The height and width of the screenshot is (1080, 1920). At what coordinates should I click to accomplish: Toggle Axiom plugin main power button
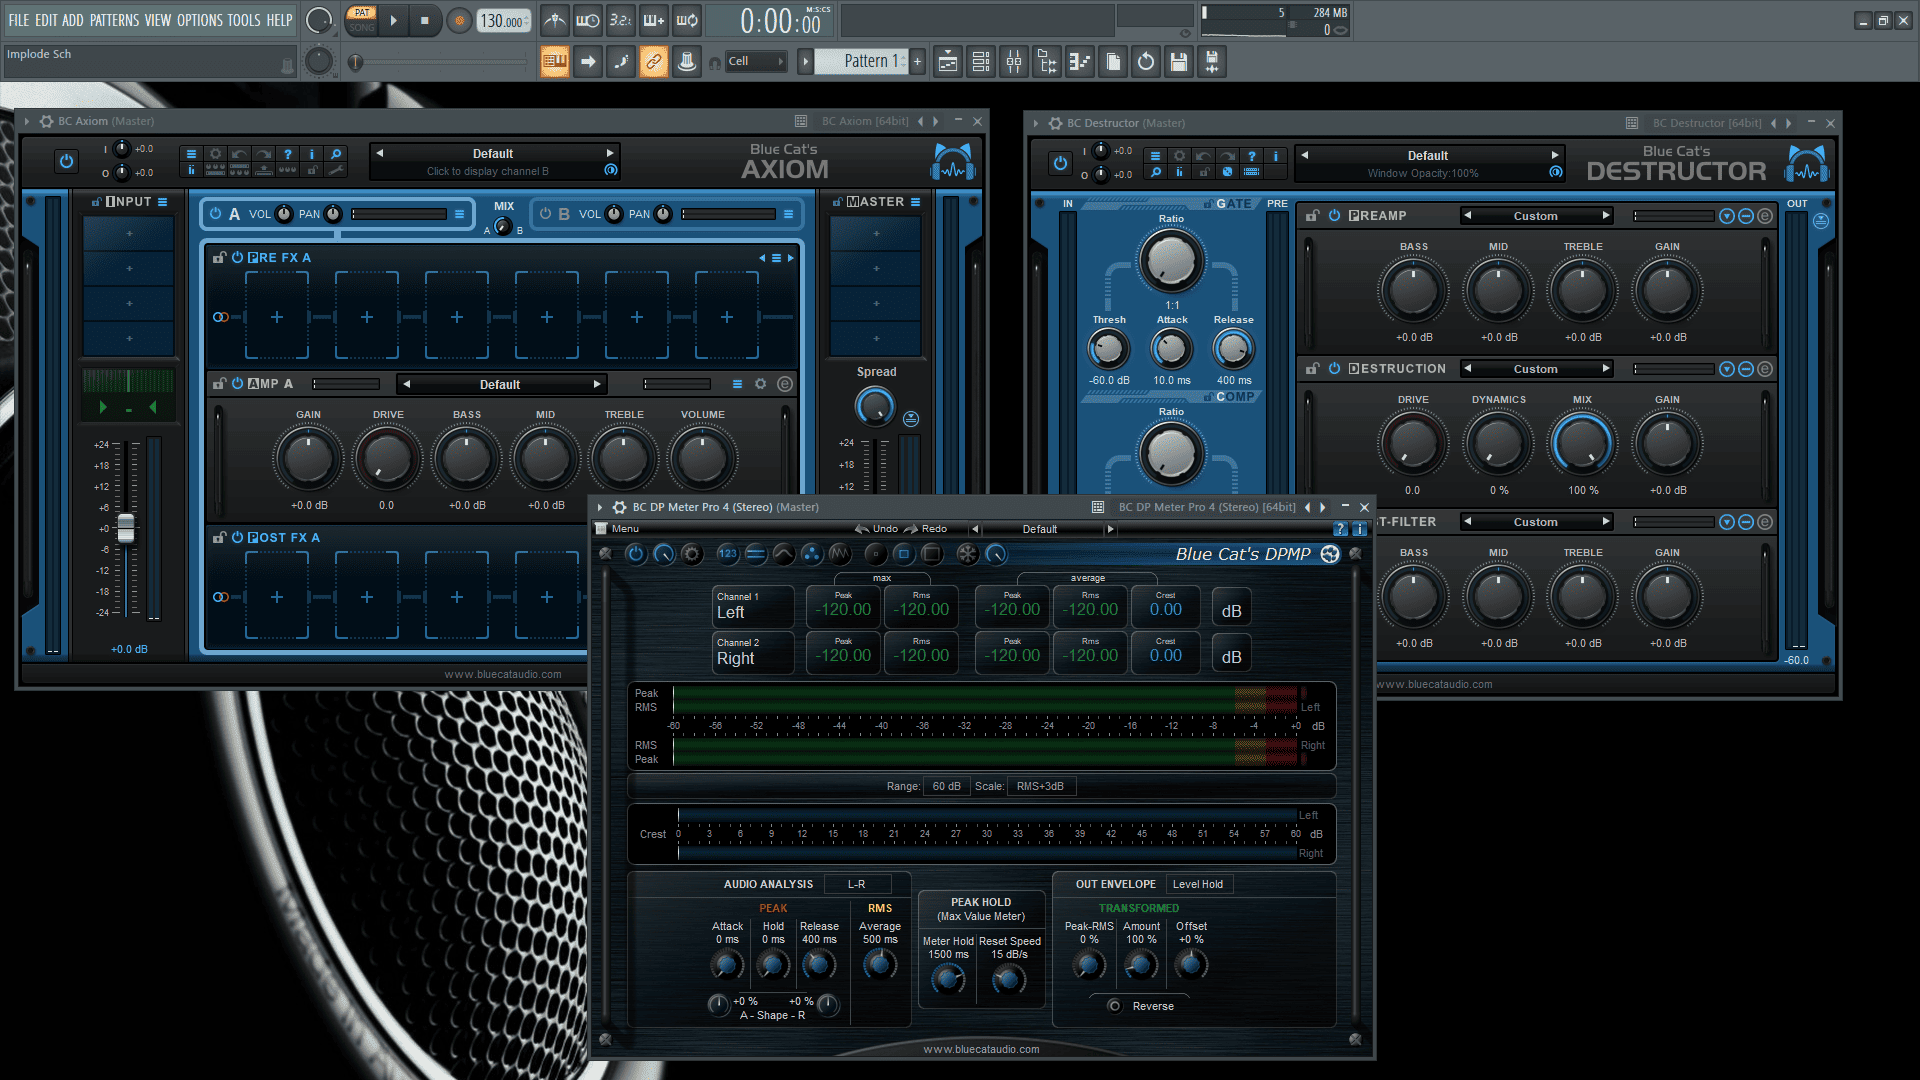tap(66, 161)
